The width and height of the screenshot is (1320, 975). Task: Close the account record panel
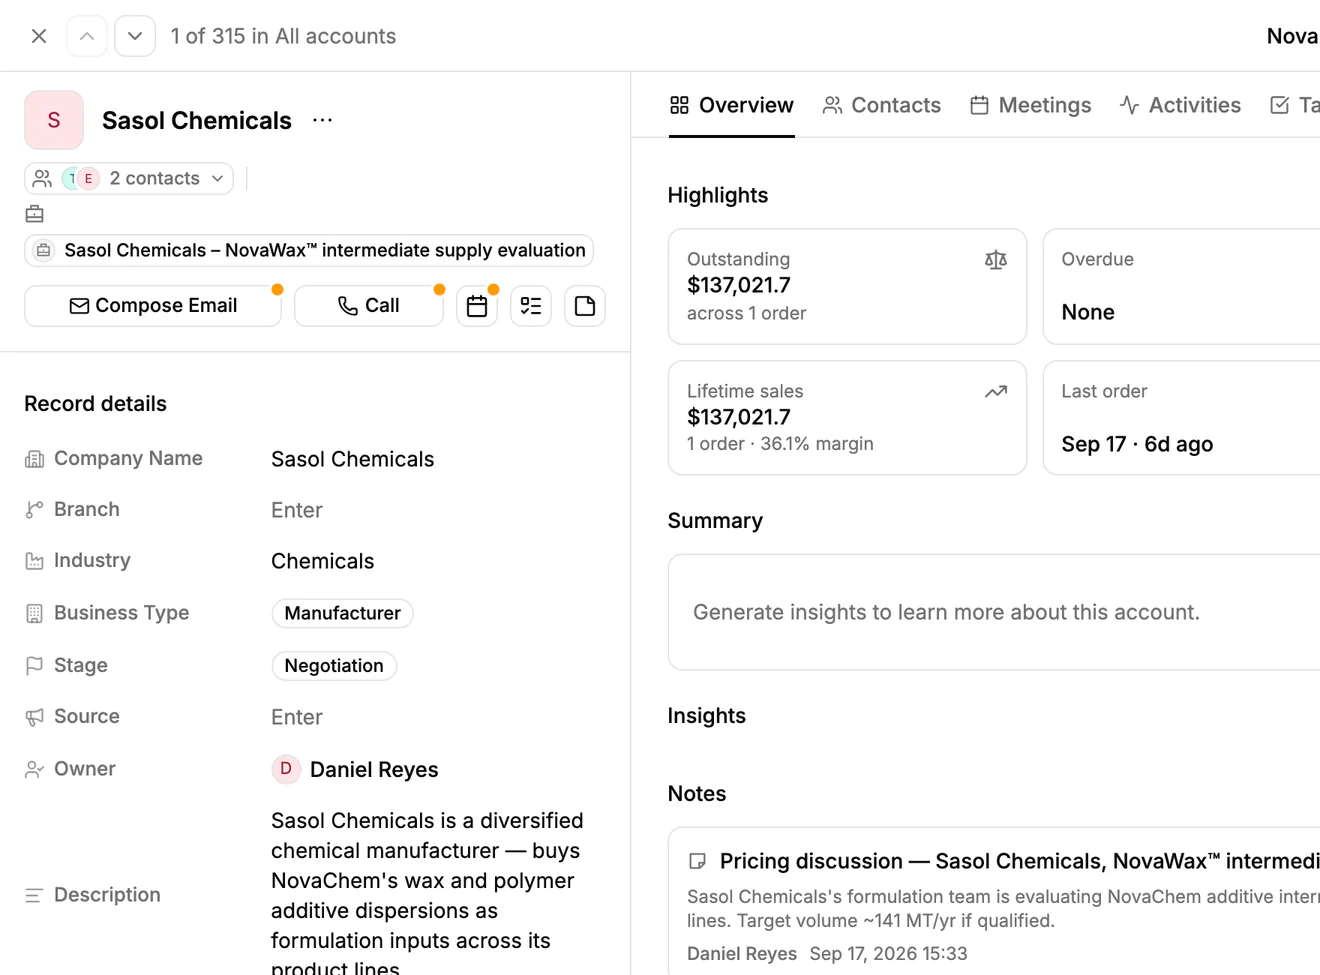tap(39, 36)
